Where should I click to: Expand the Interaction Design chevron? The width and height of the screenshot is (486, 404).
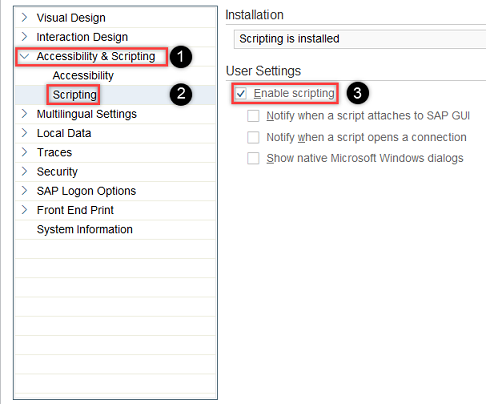24,36
